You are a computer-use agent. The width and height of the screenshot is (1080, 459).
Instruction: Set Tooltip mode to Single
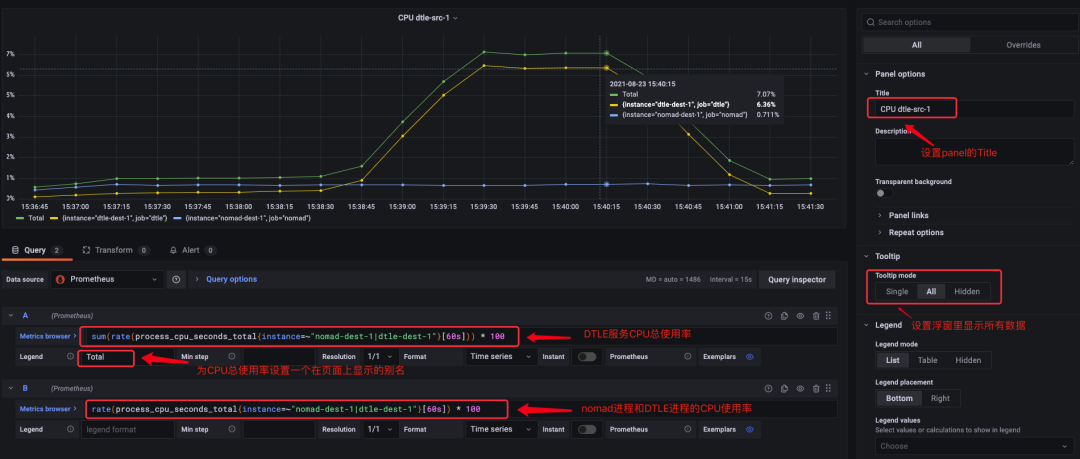pos(897,291)
